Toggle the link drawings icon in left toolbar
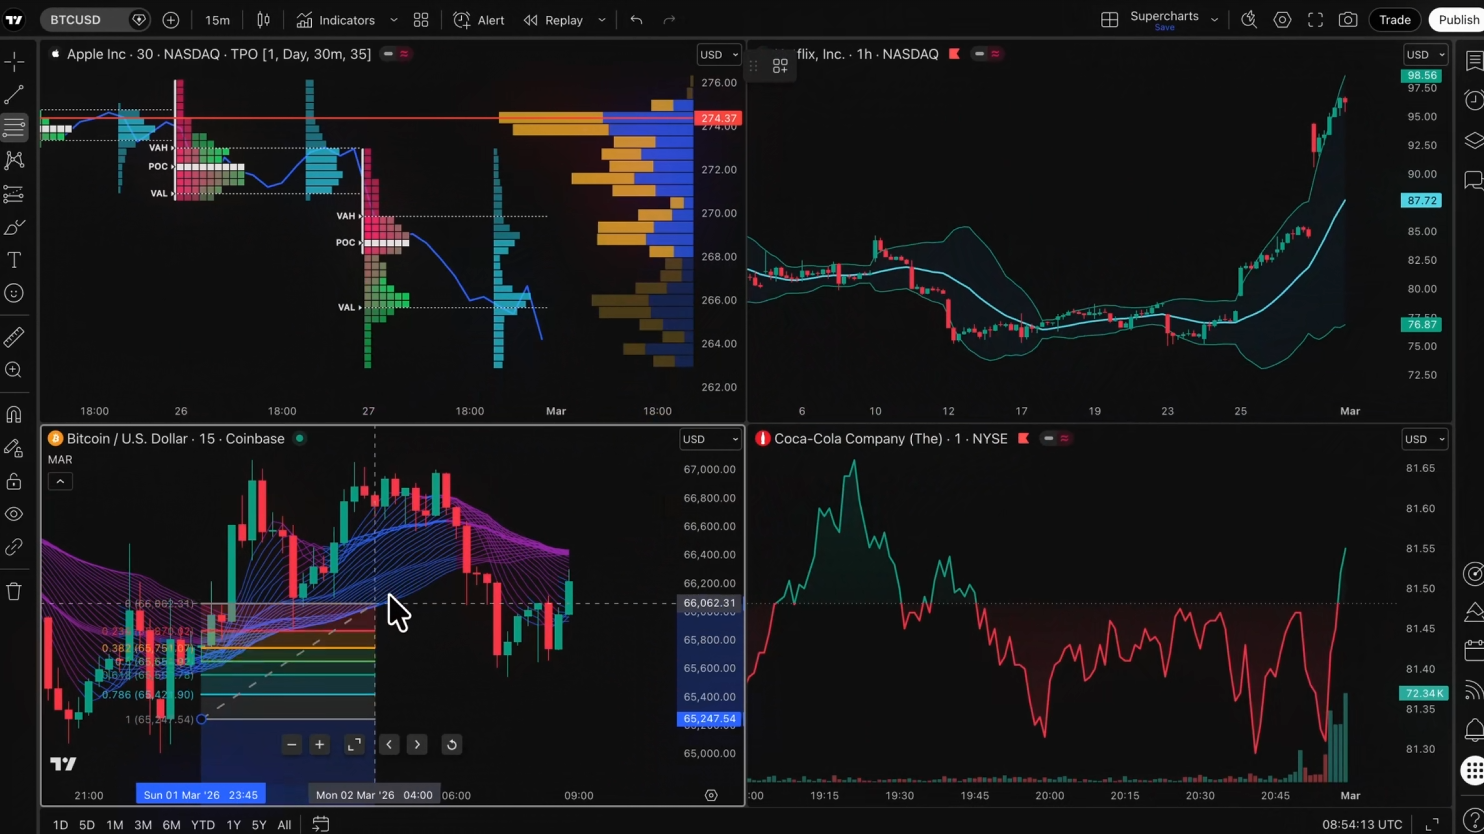Image resolution: width=1484 pixels, height=834 pixels. point(14,547)
